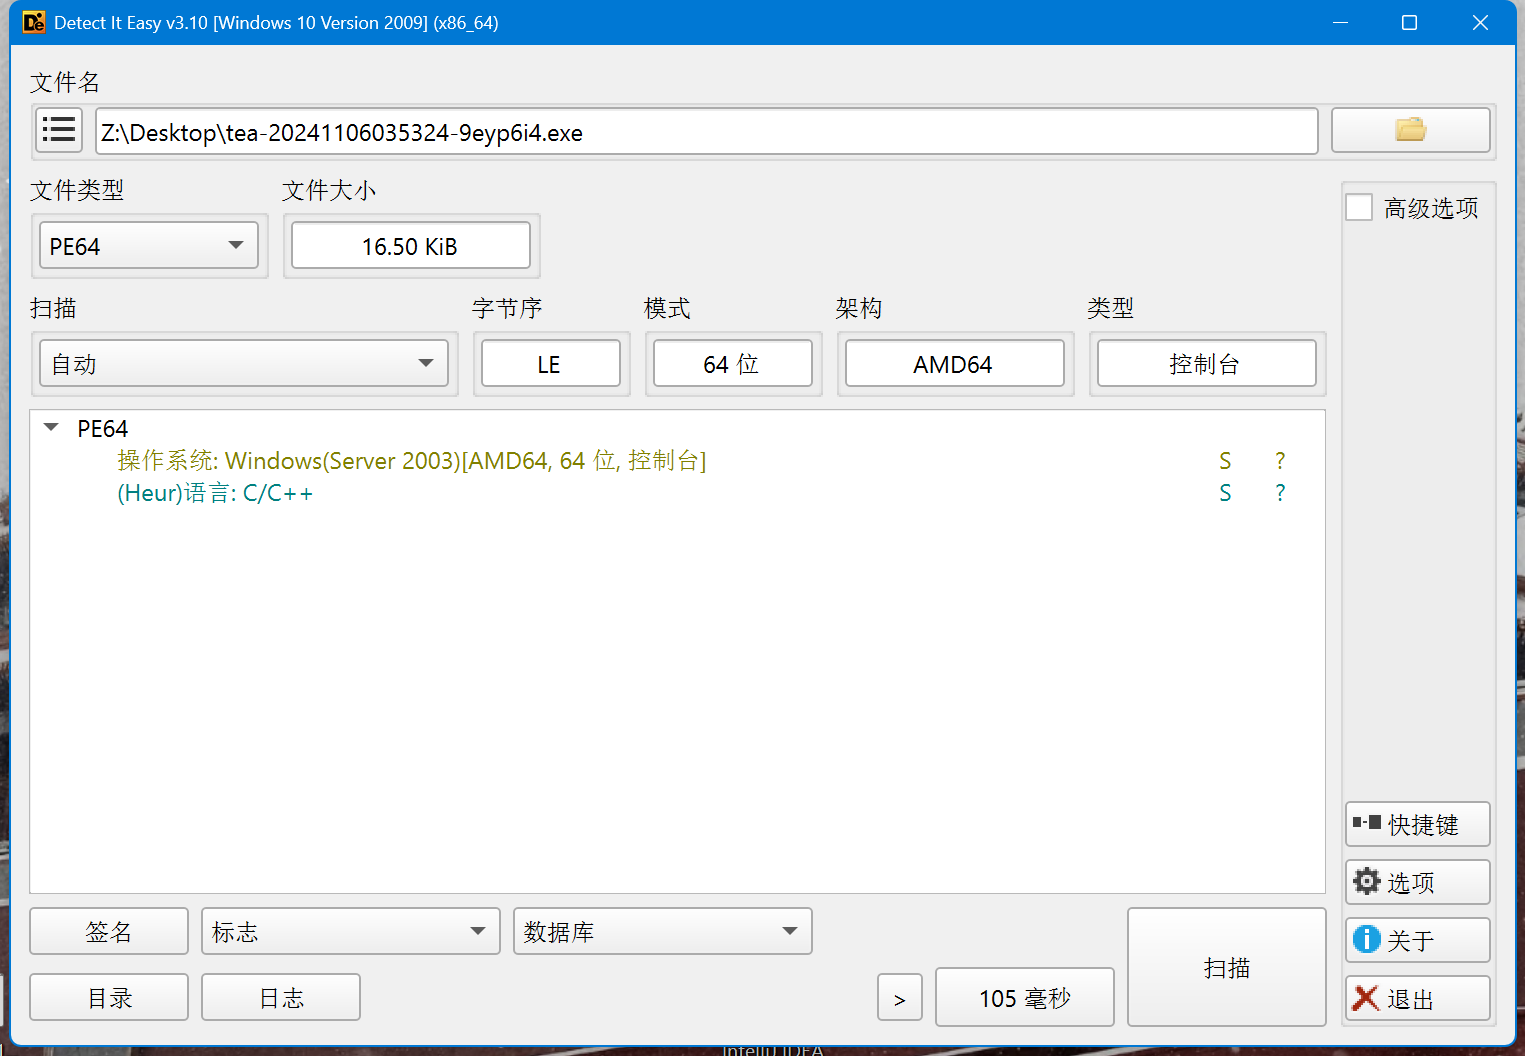Select the 操作系统 Windows(Server 2003) row
This screenshot has height=1056, width=1525.
point(678,460)
